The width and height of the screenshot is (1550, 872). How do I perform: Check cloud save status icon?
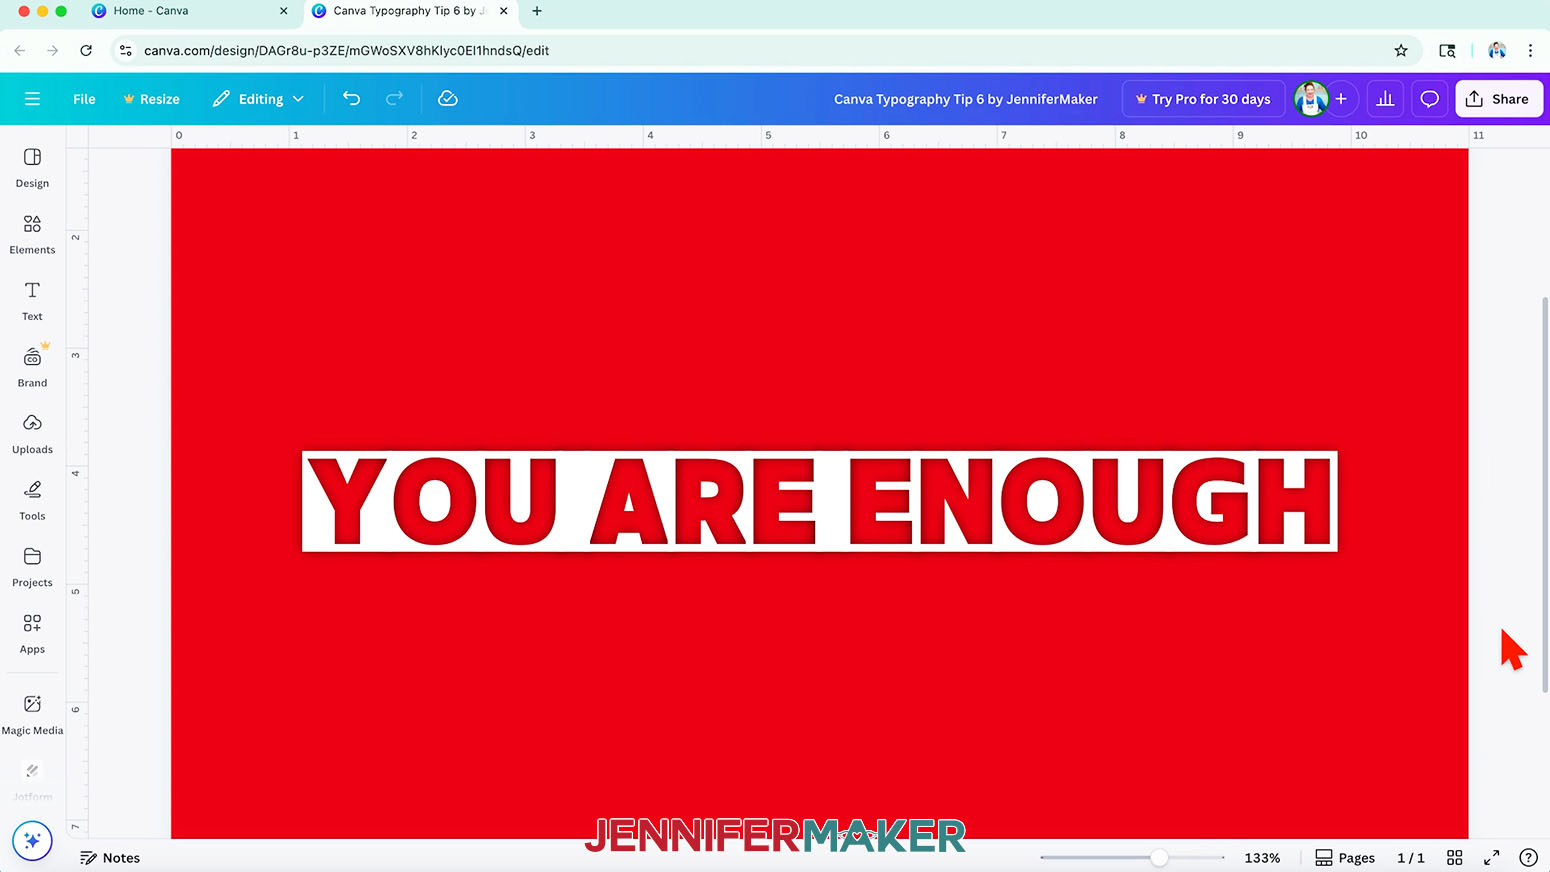(448, 98)
